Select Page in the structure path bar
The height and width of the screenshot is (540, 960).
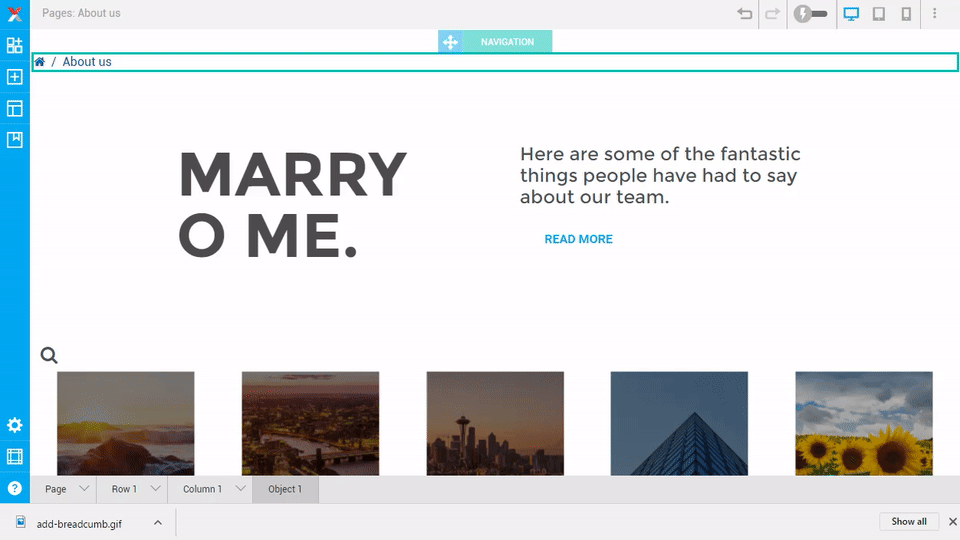click(56, 489)
